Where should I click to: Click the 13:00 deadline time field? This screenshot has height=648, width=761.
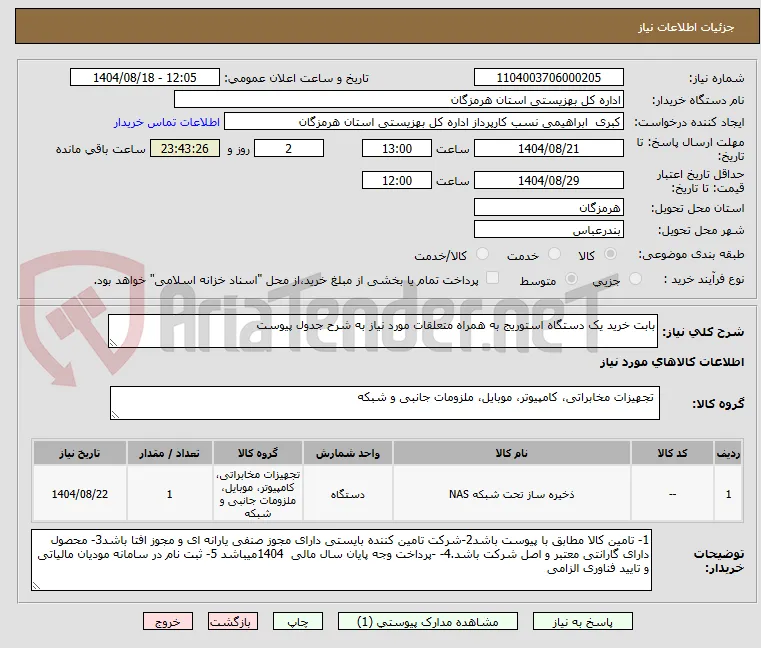(397, 149)
